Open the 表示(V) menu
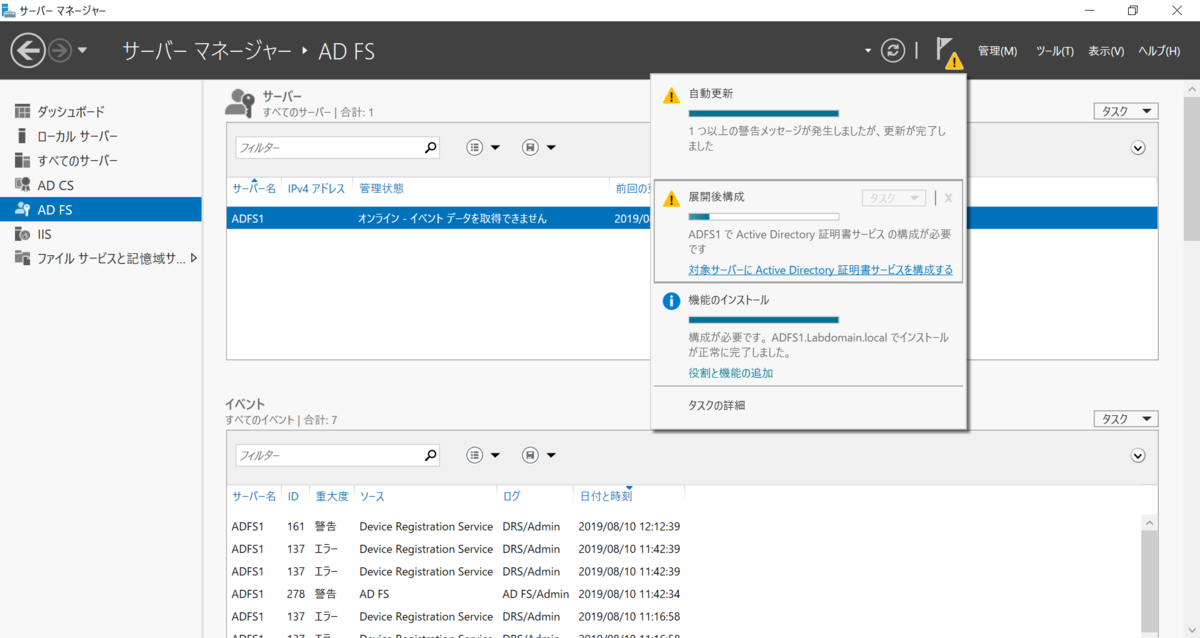Viewport: 1200px width, 638px height. (x=1106, y=51)
